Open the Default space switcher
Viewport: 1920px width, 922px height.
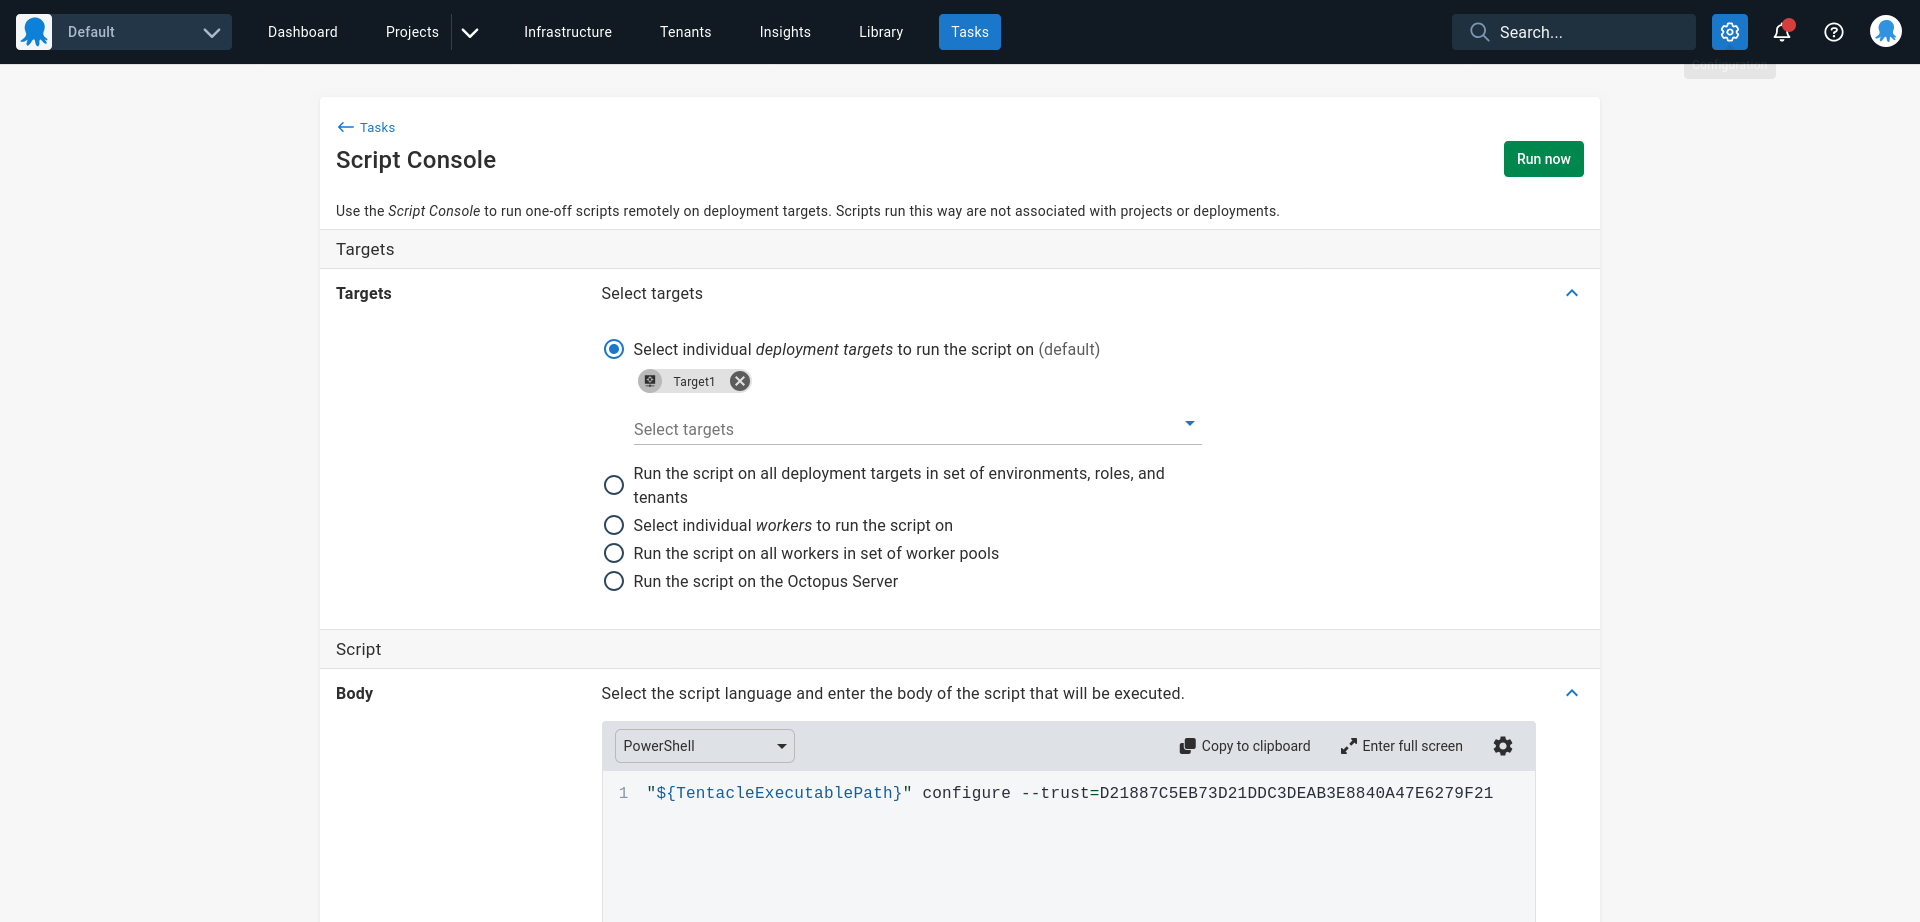pos(124,32)
